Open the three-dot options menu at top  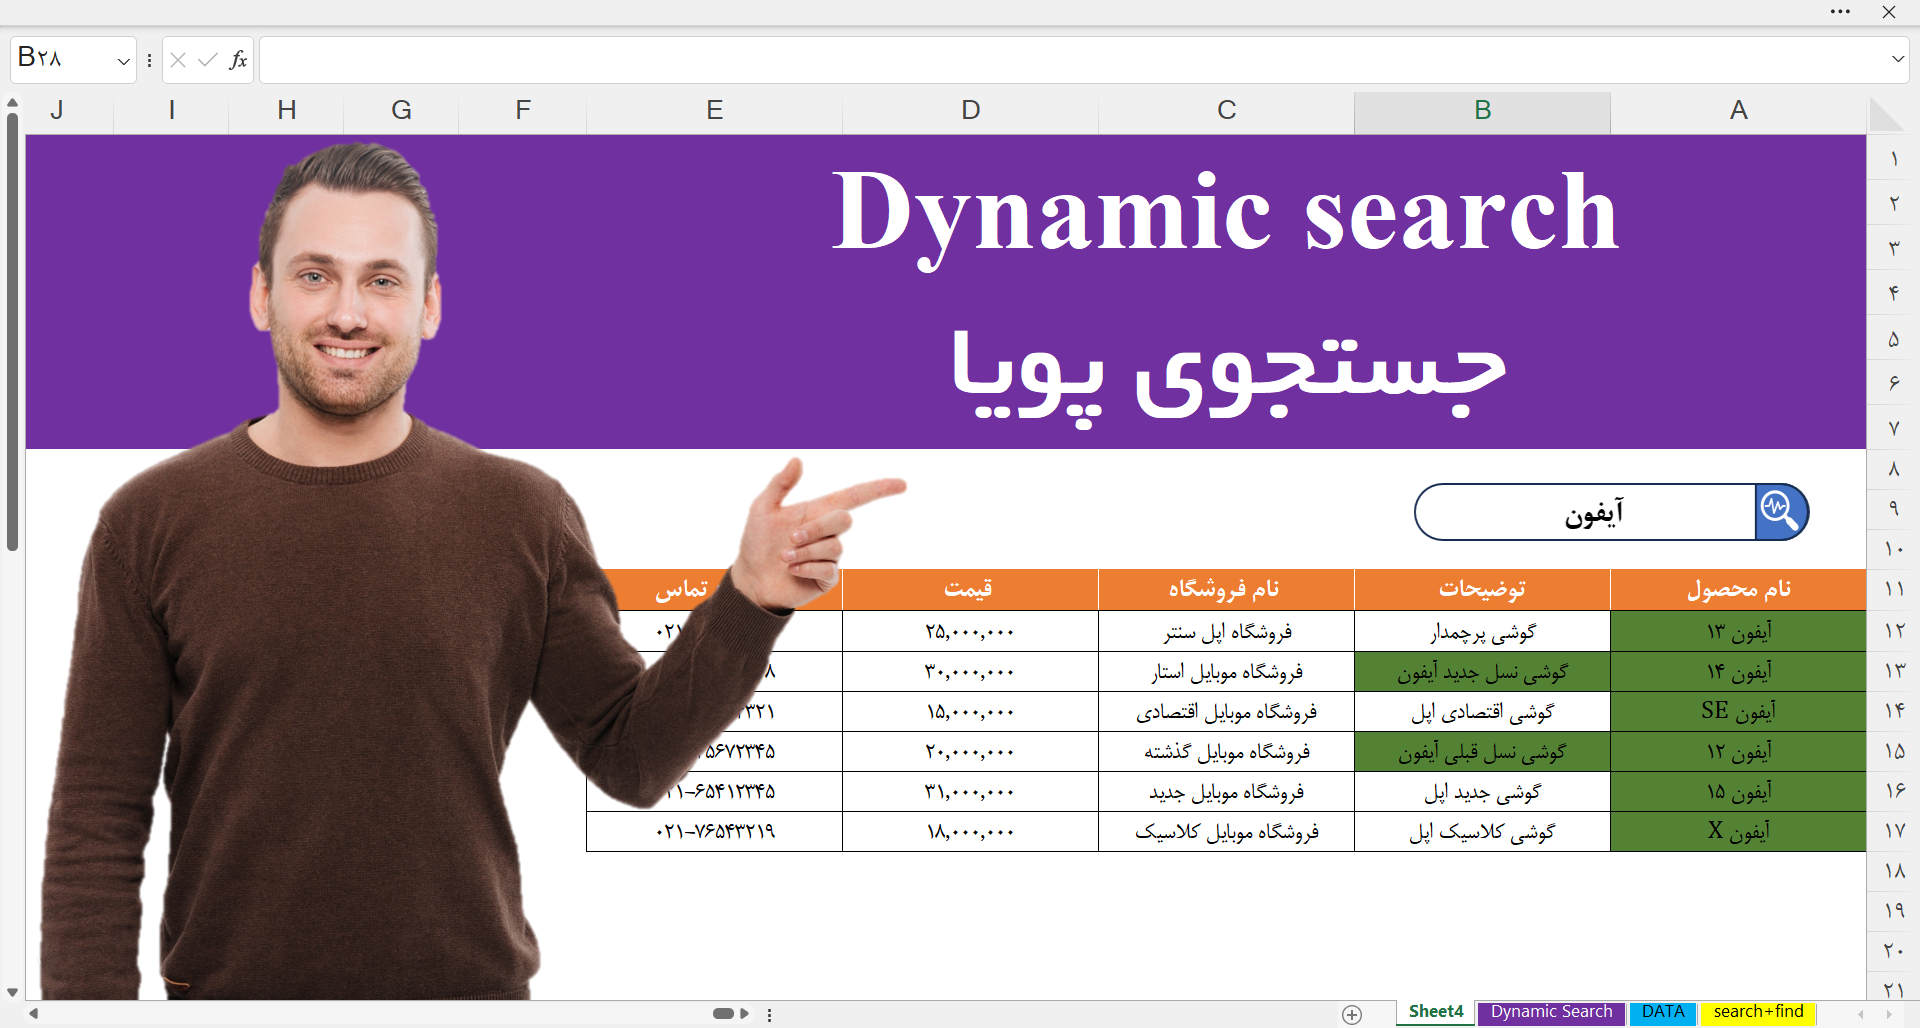(x=1840, y=12)
